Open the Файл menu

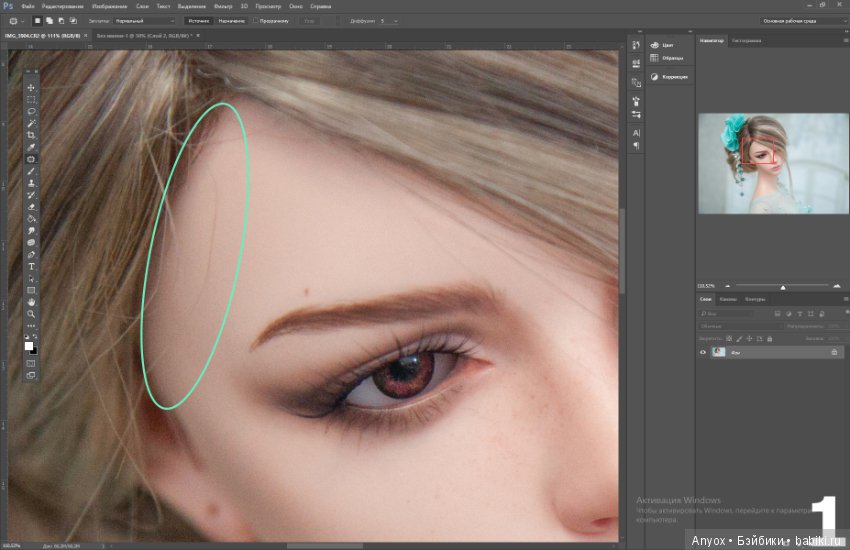tap(28, 7)
